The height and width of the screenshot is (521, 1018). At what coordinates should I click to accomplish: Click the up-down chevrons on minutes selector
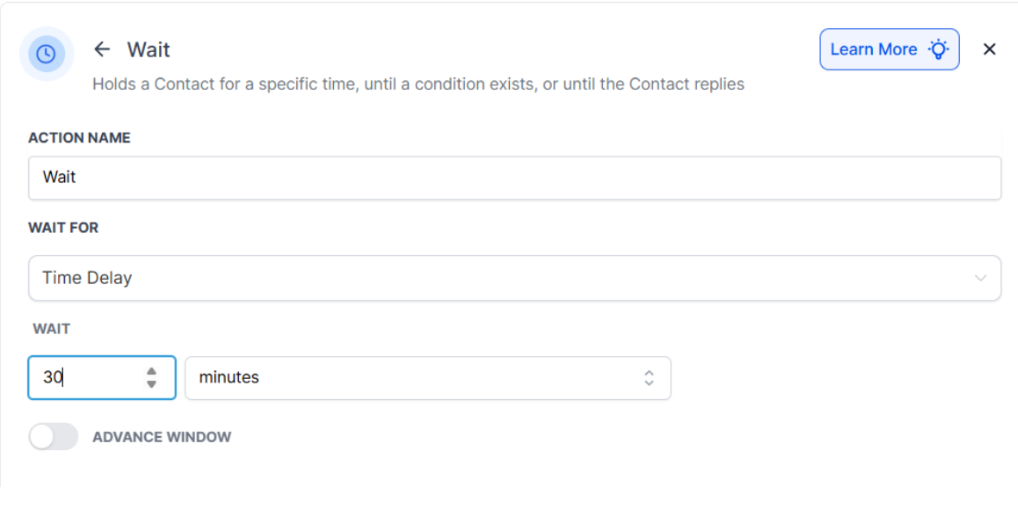click(649, 378)
